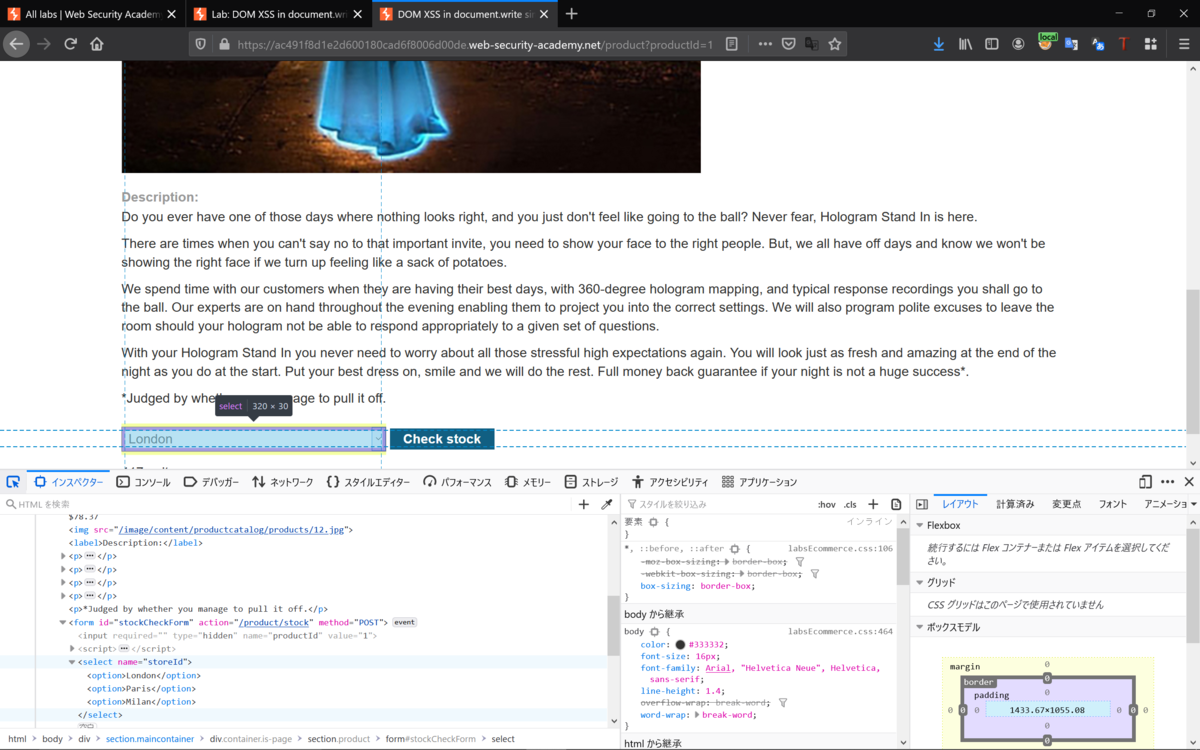Viewport: 1200px width, 750px height.
Task: Collapse the select storeId node
Action: click(72, 662)
